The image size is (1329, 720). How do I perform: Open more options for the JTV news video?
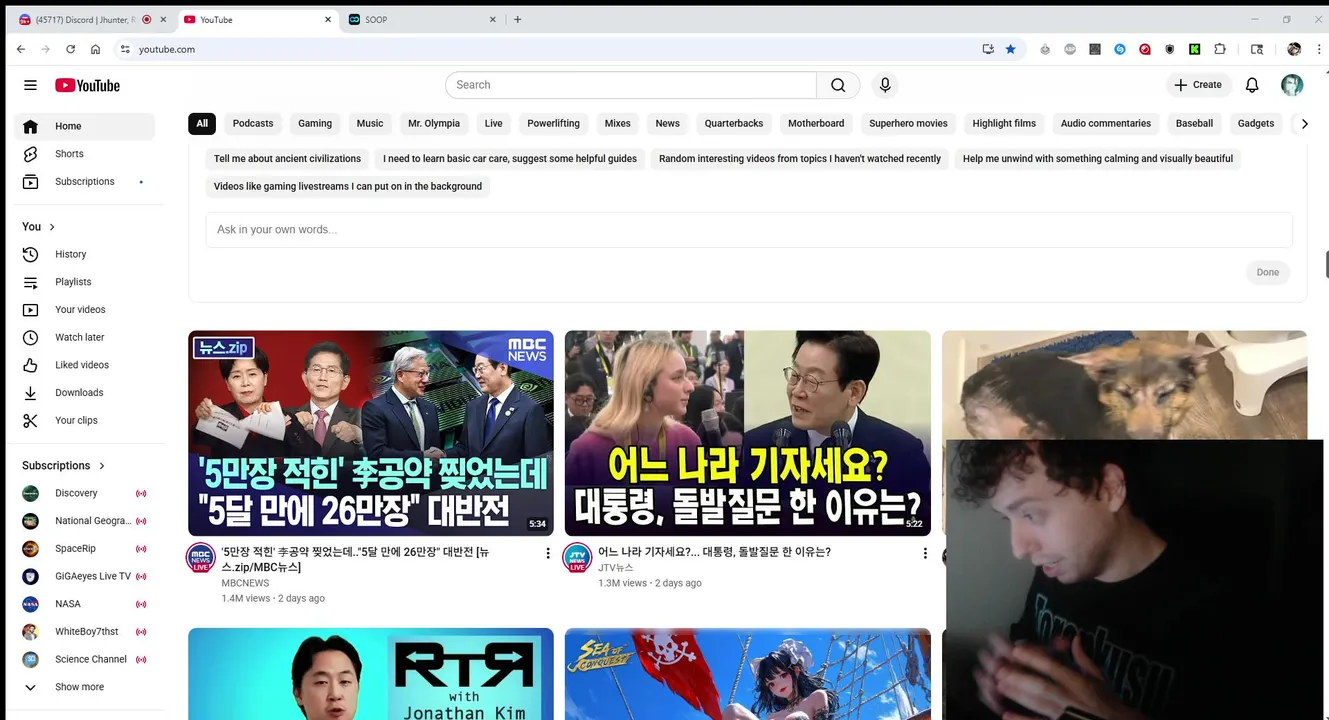[x=924, y=553]
